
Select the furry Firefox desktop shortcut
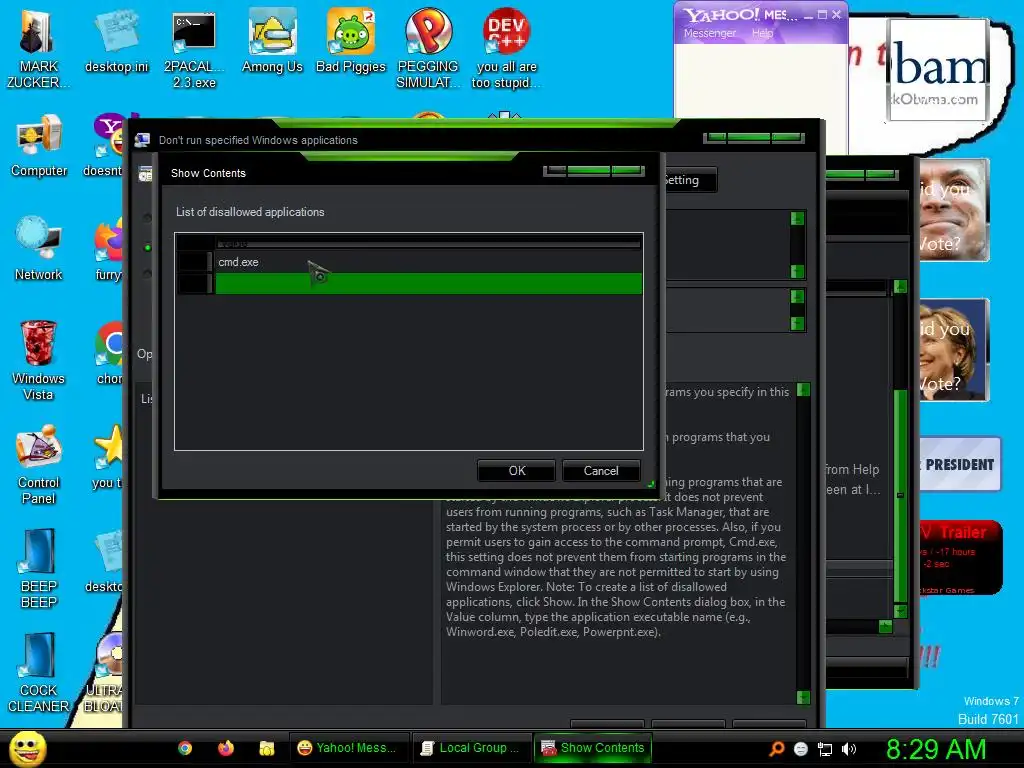109,249
